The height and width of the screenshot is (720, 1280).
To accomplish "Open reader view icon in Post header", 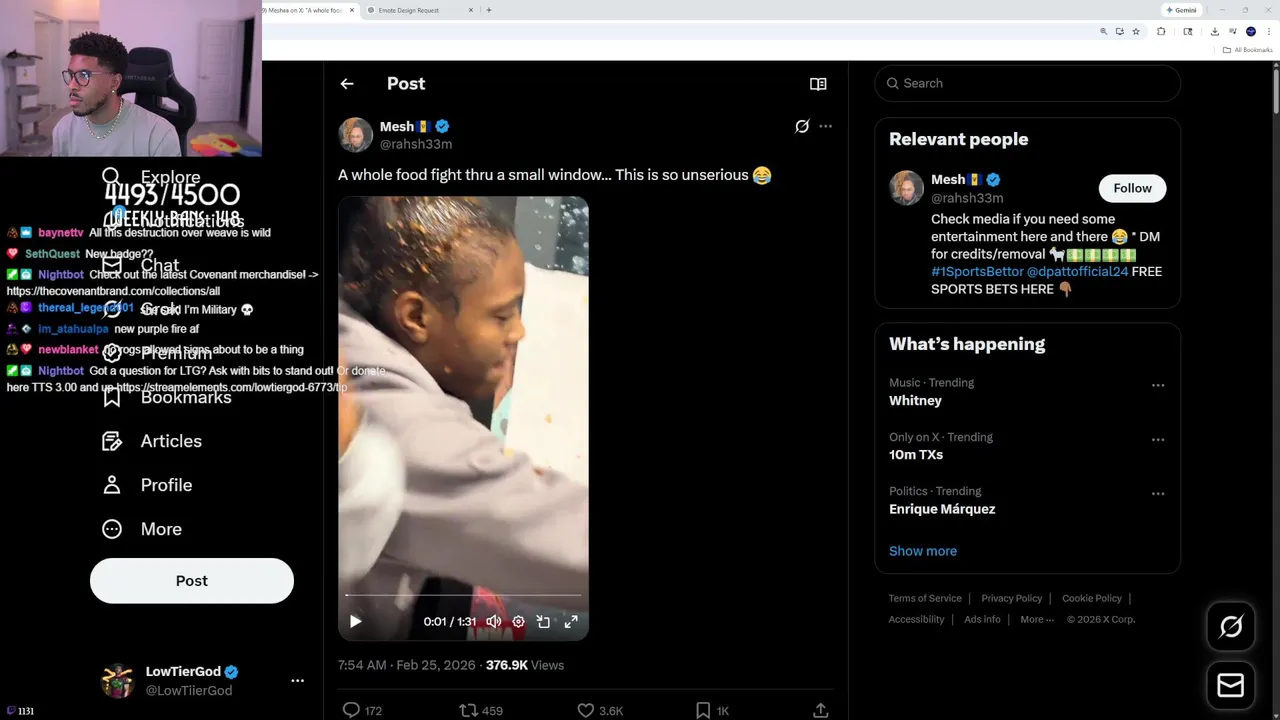I will (818, 84).
